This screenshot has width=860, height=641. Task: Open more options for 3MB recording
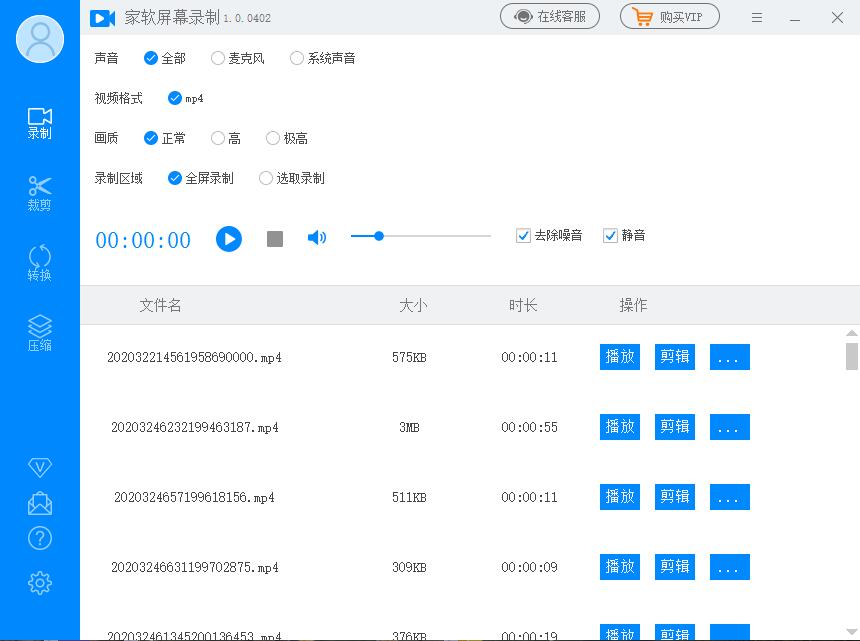(x=729, y=427)
